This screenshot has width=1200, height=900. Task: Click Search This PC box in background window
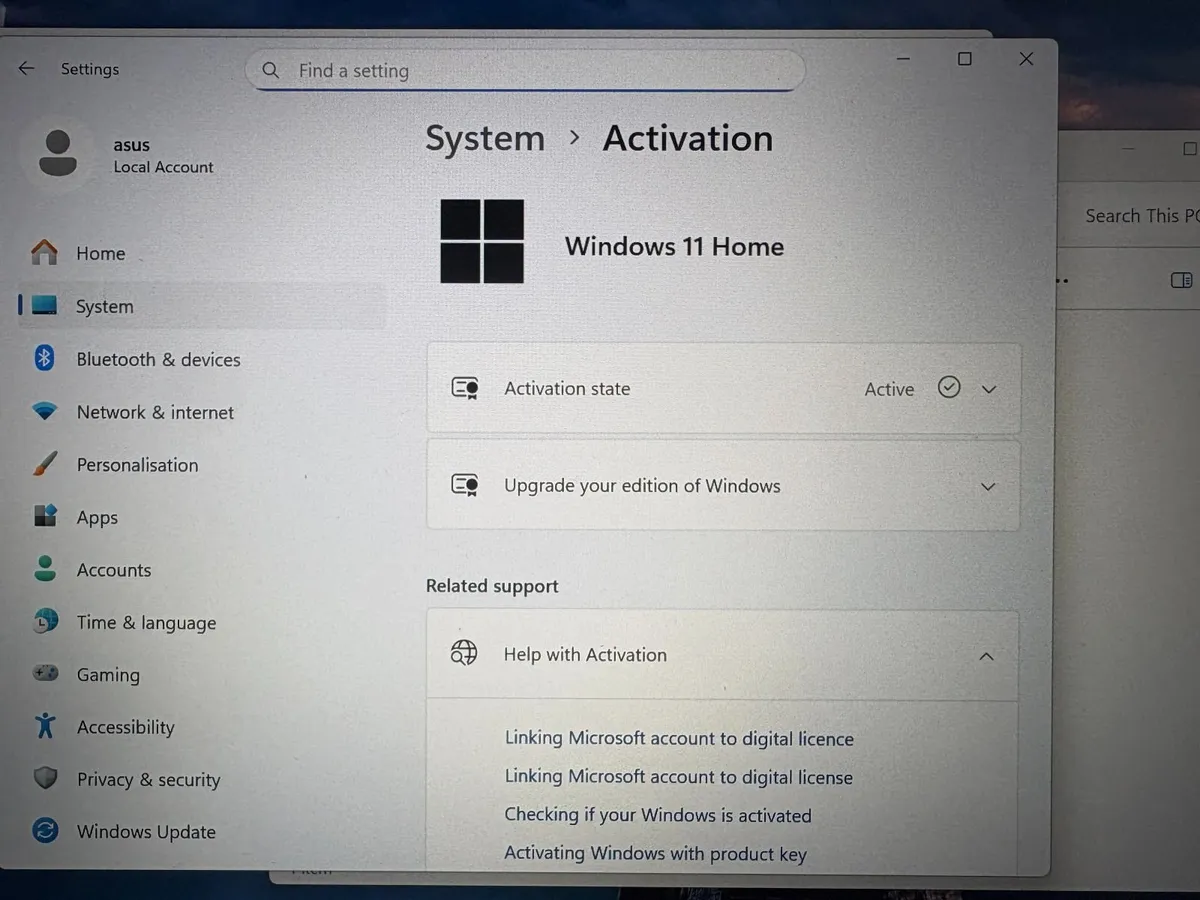(1140, 215)
